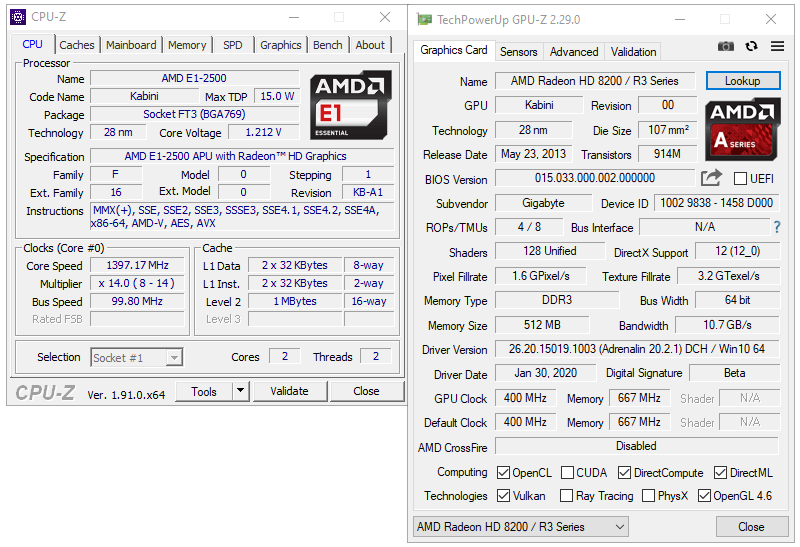This screenshot has width=800, height=547.
Task: Click the CPU-Z title bar app icon
Action: coord(18,17)
